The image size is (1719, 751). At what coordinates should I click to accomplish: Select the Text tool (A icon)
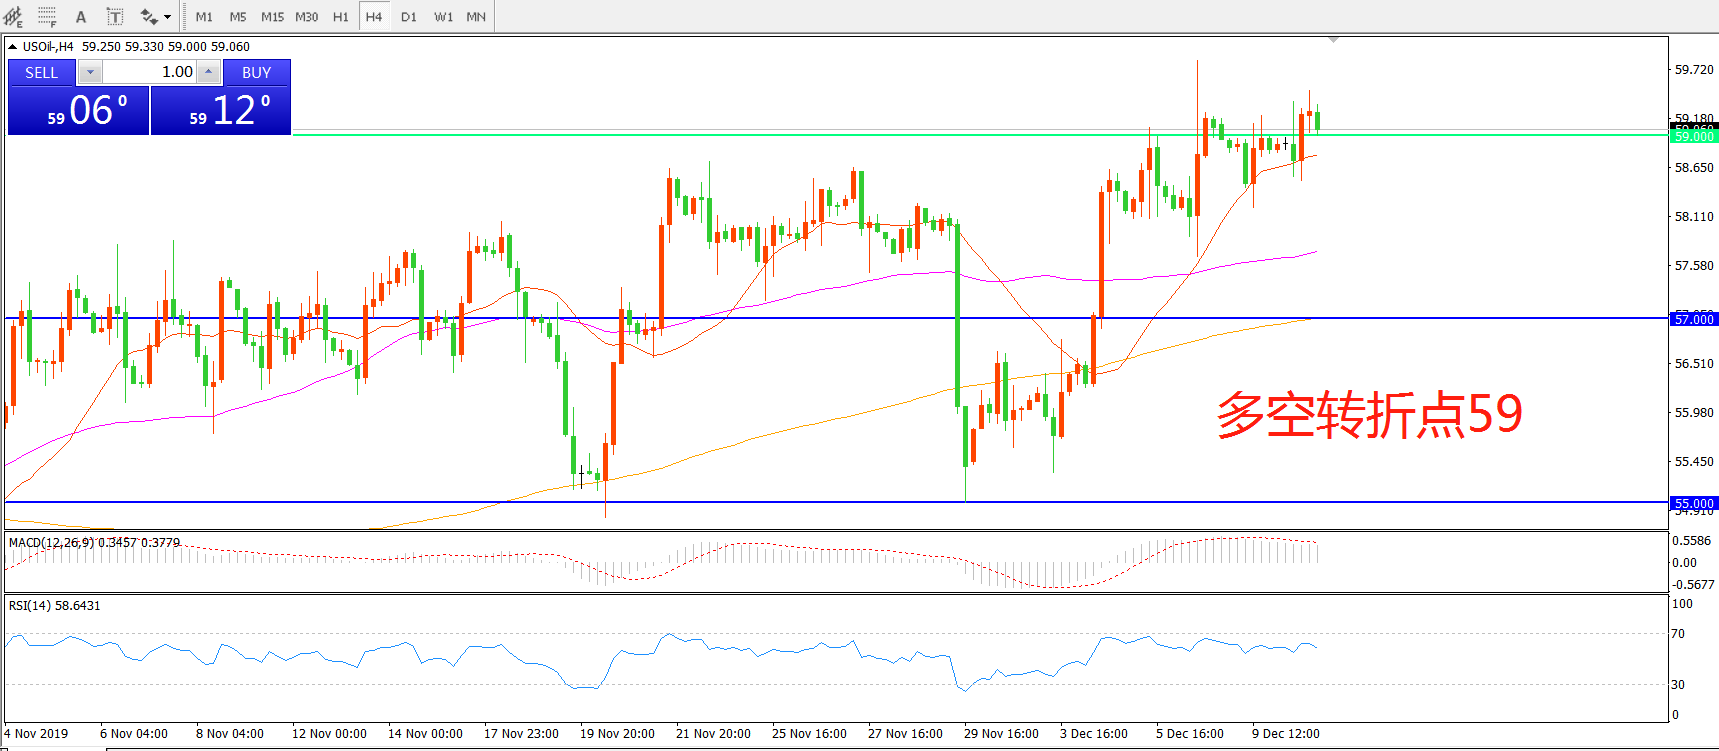pos(81,17)
